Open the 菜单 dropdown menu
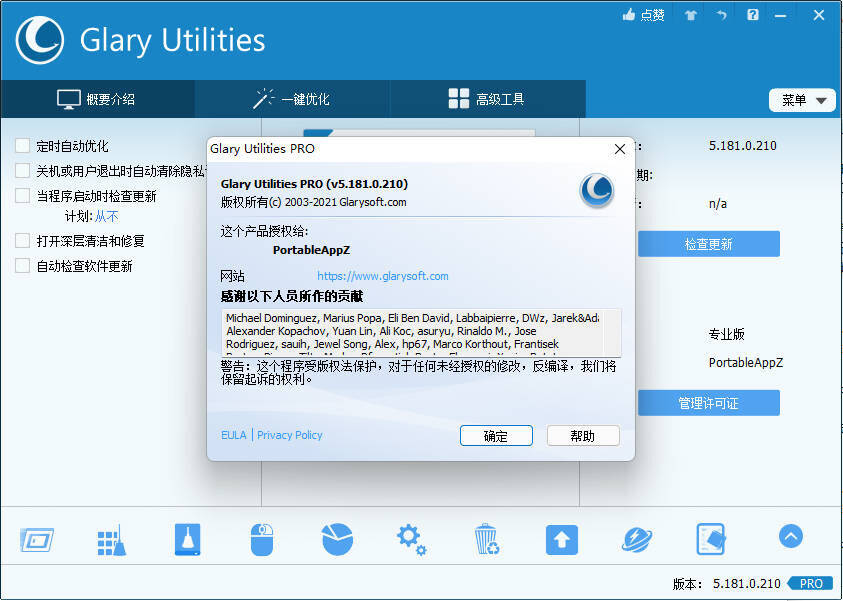 tap(802, 100)
